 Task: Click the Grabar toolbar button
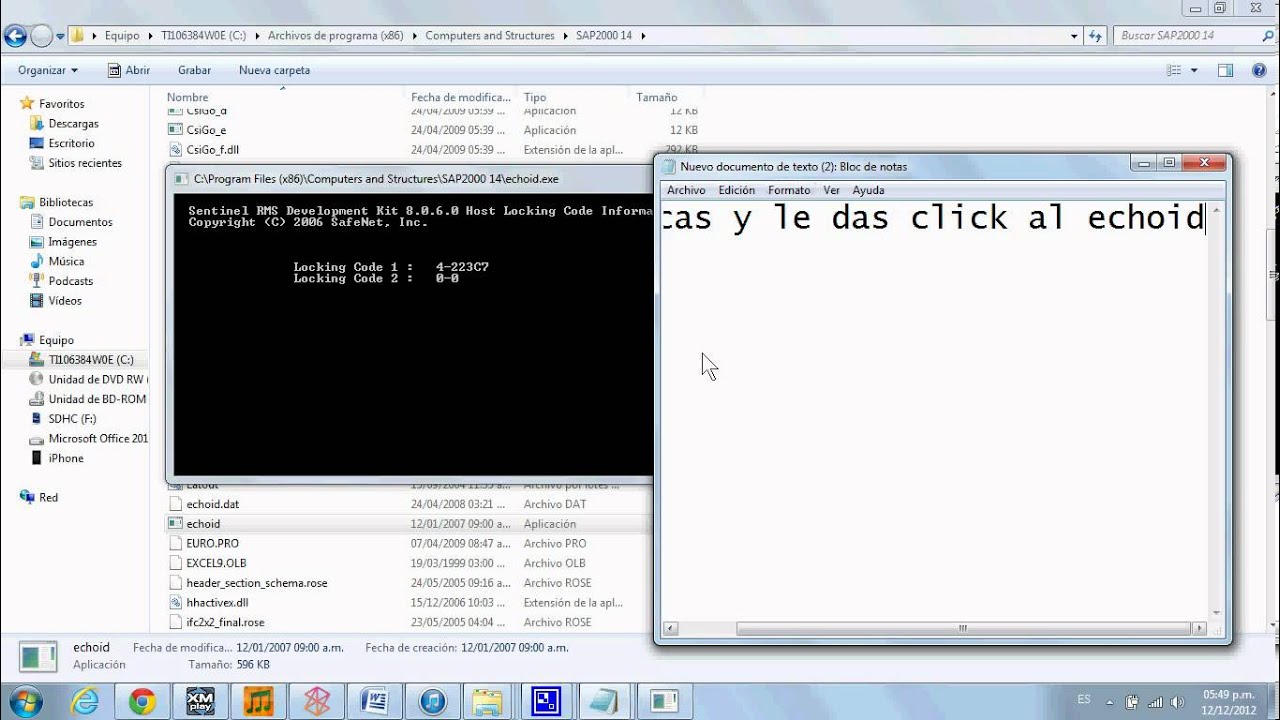(x=194, y=70)
